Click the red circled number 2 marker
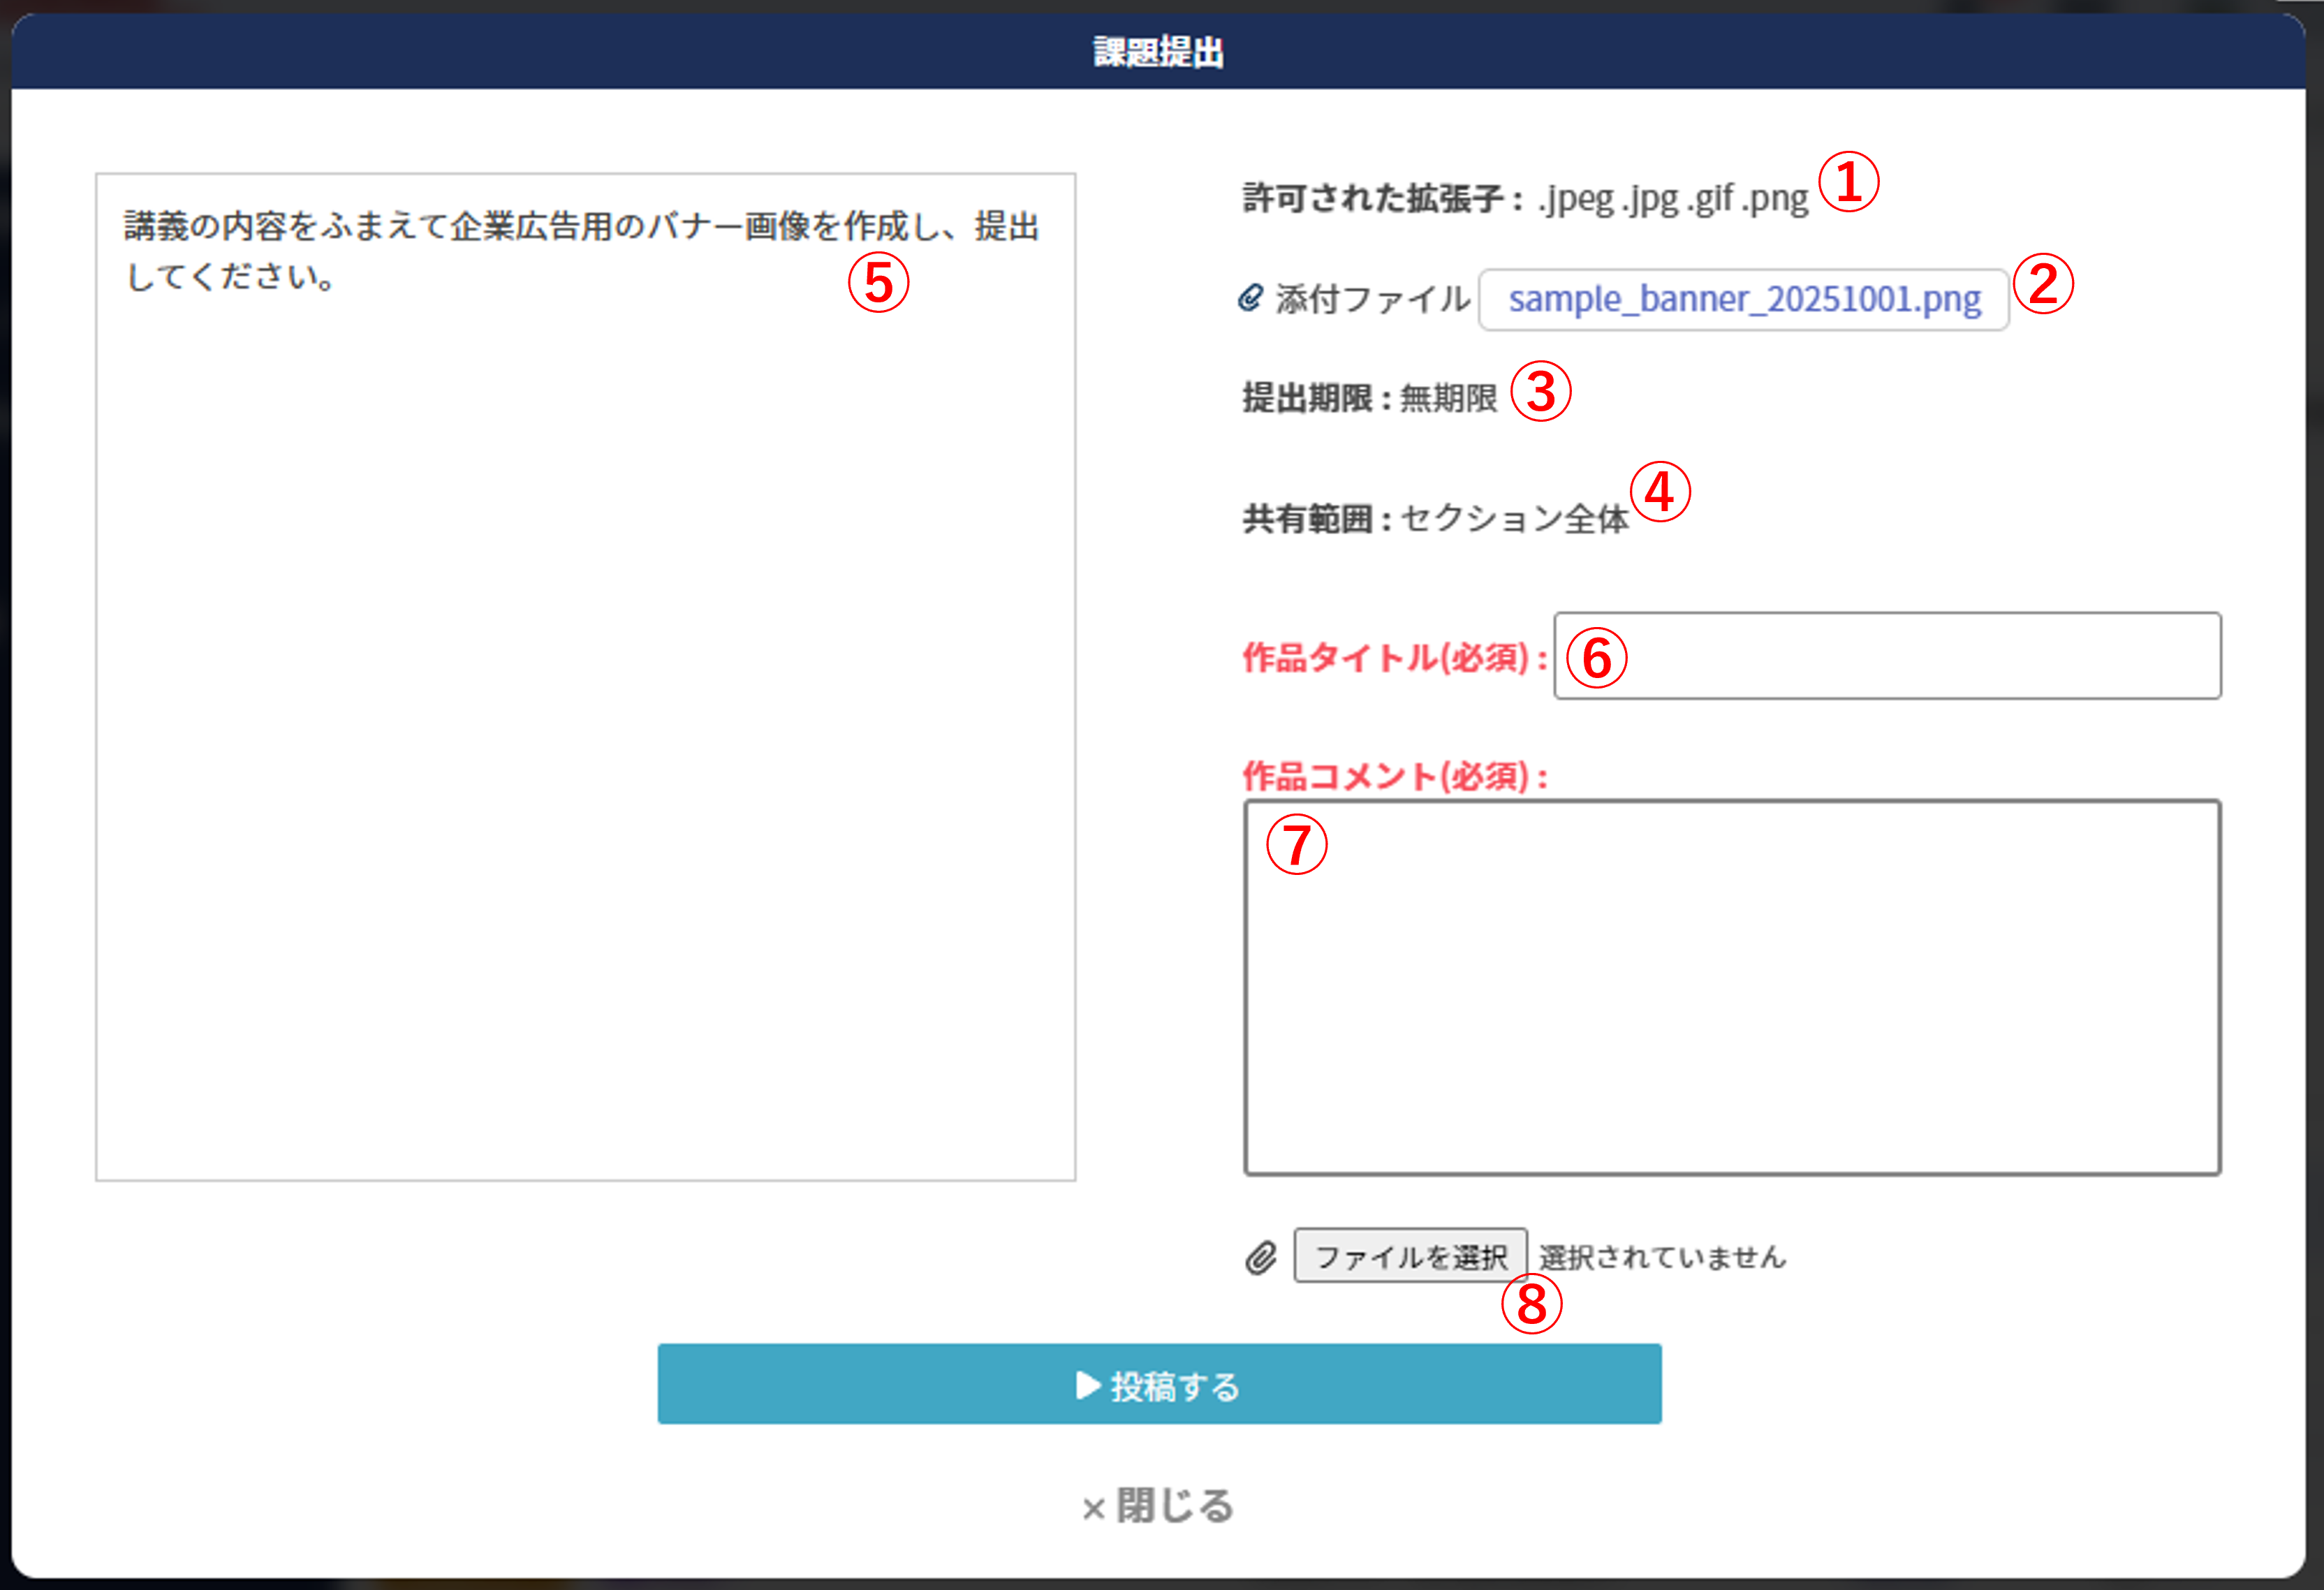Screen dimensions: 2324x1590 pyautogui.click(x=2043, y=284)
